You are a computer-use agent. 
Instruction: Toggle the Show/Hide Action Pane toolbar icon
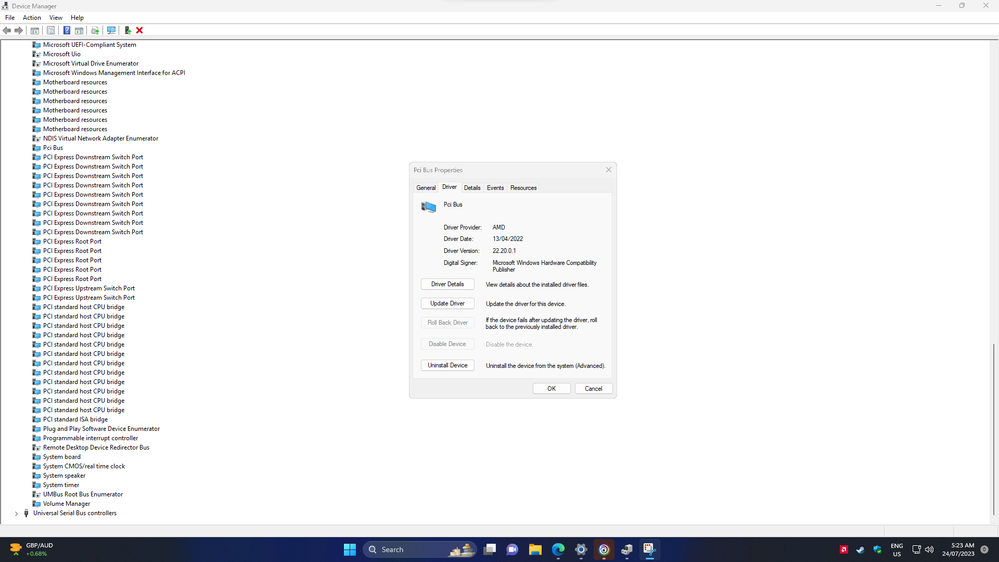[x=79, y=31]
